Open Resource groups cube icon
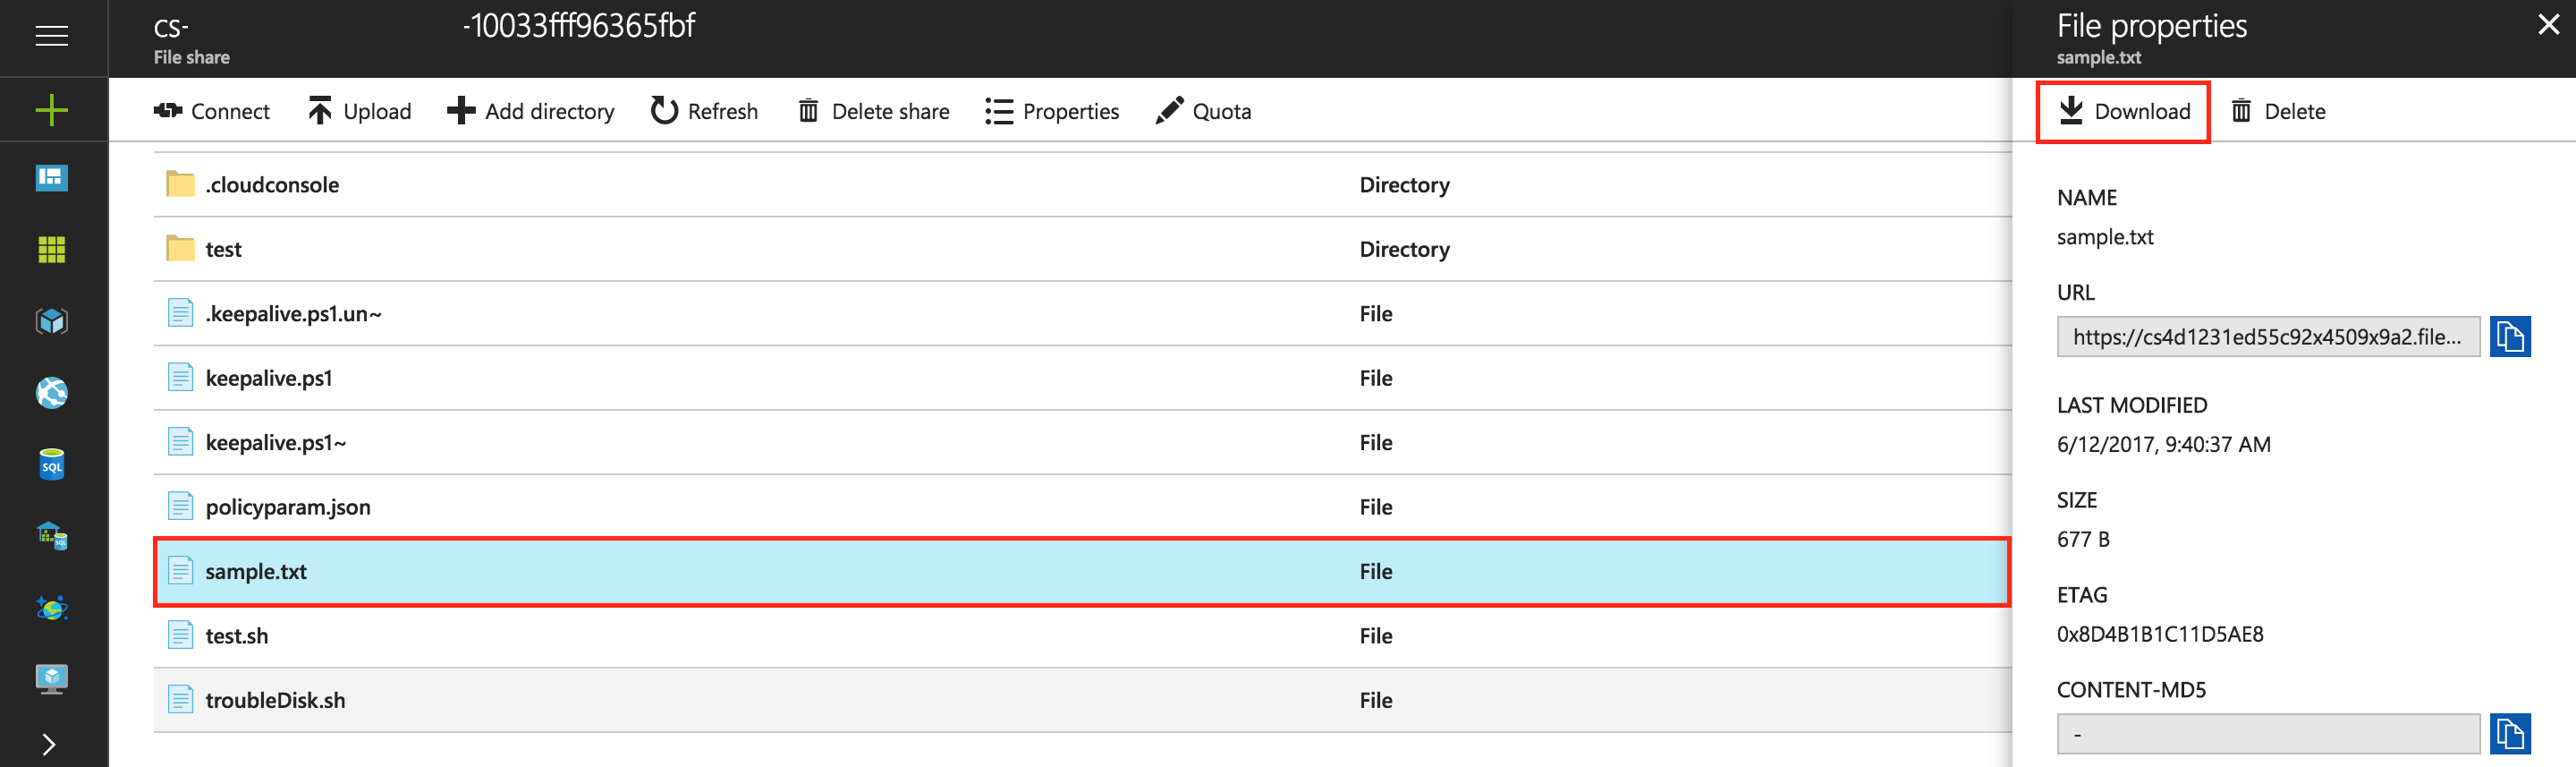 click(52, 321)
